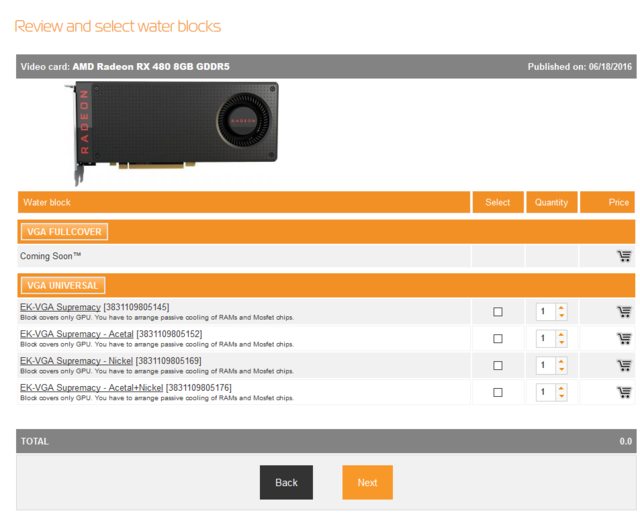
Task: Click the cart icon for EK-VGA Supremacy - Acetal
Action: 624,338
